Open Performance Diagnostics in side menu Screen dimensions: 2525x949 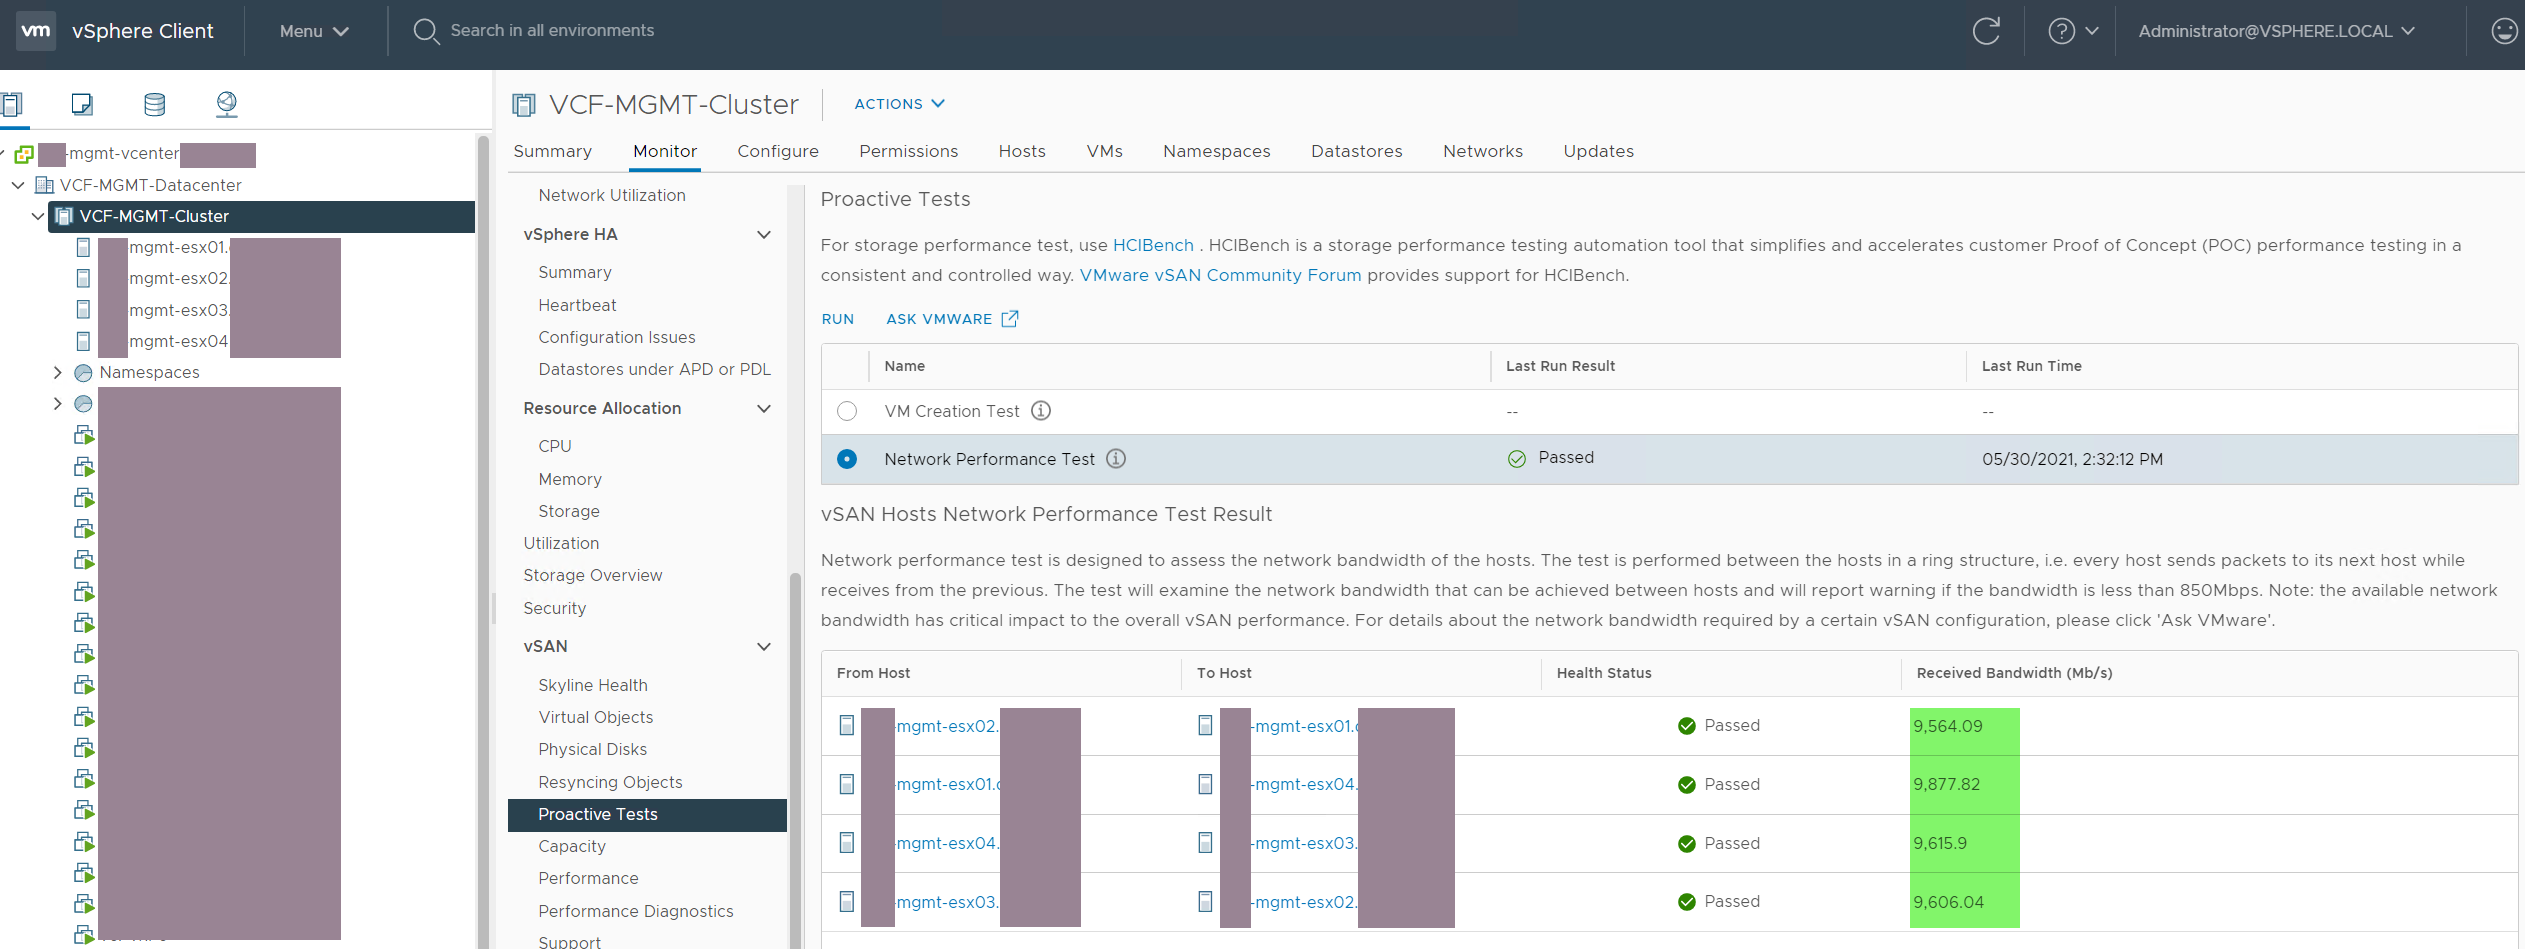coord(636,911)
